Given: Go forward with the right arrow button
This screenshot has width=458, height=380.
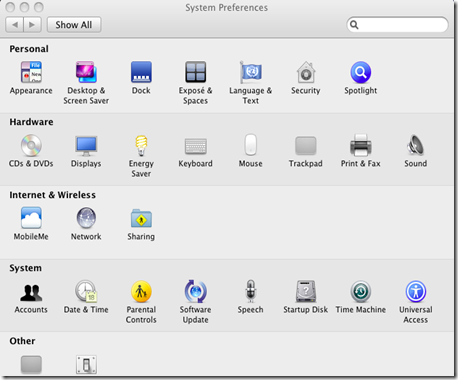Looking at the screenshot, I should click(32, 25).
